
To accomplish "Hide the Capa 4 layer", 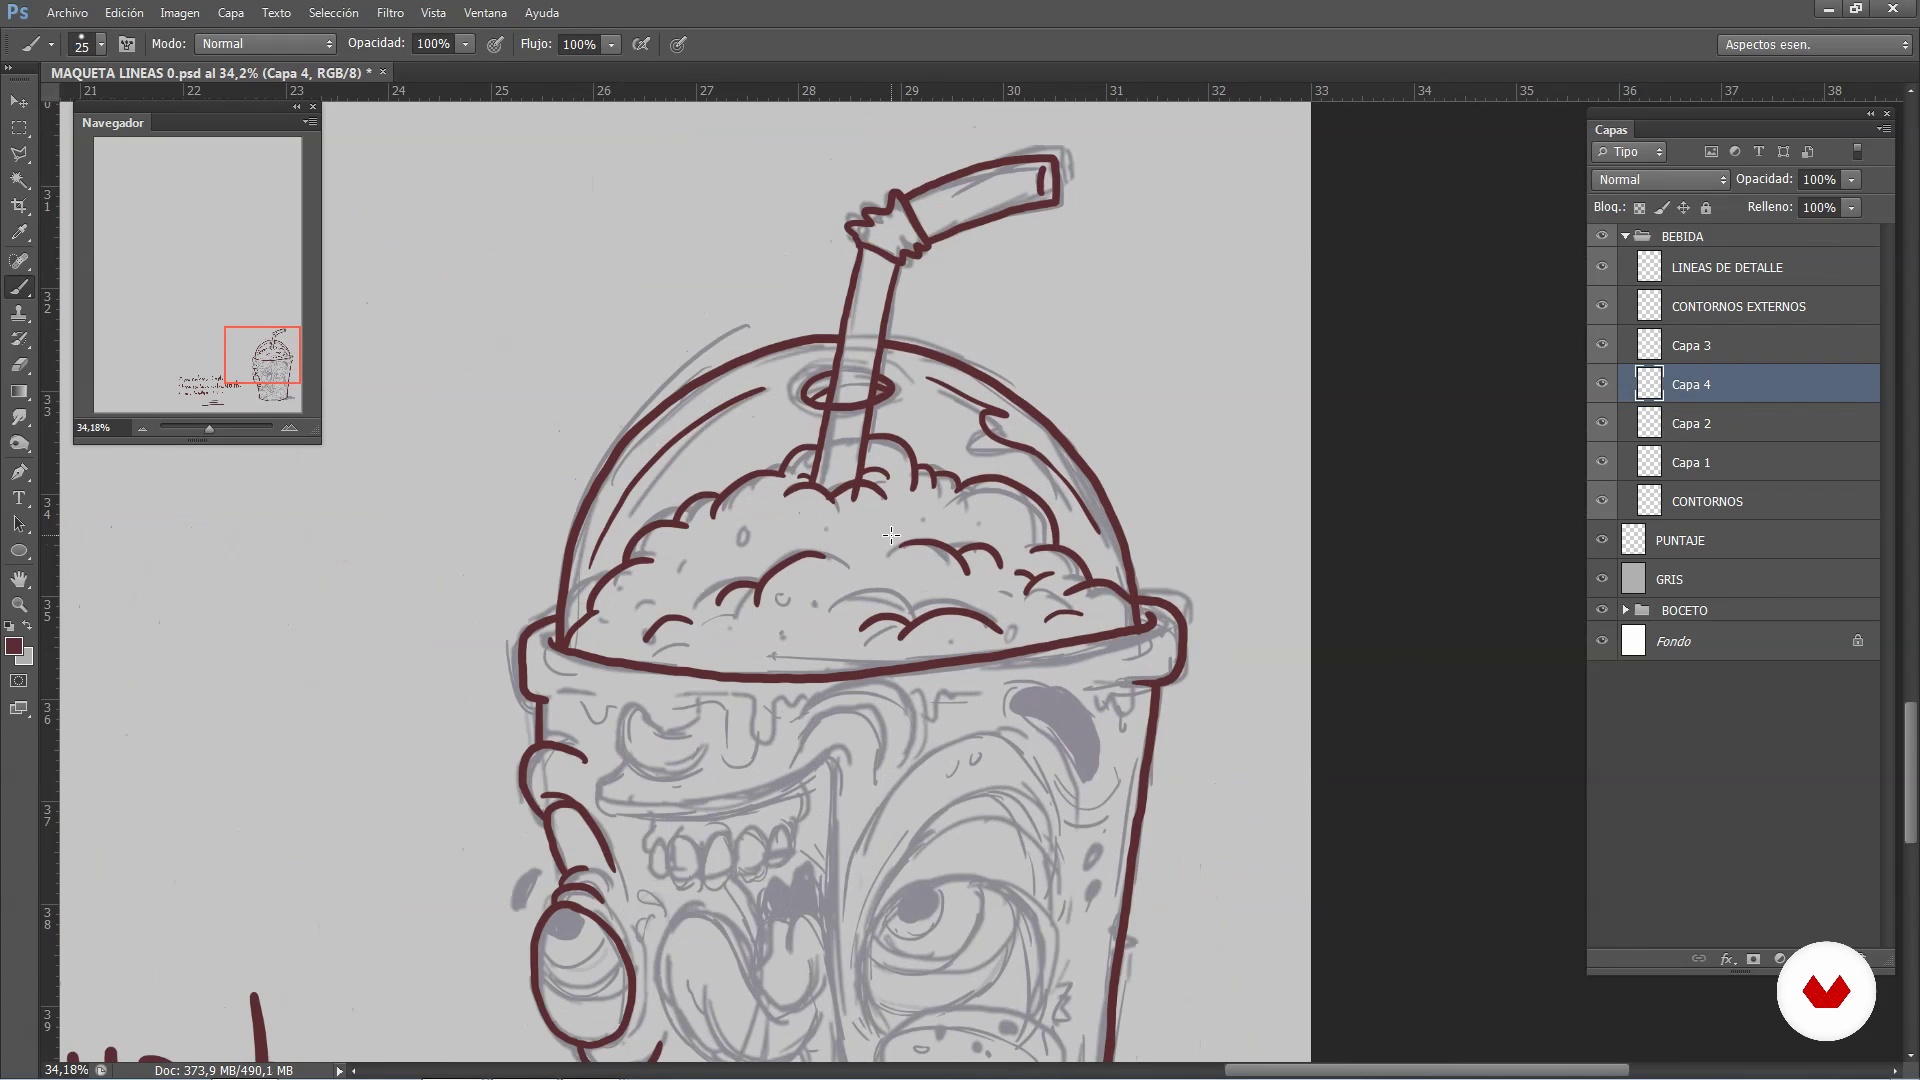I will pos(1602,384).
